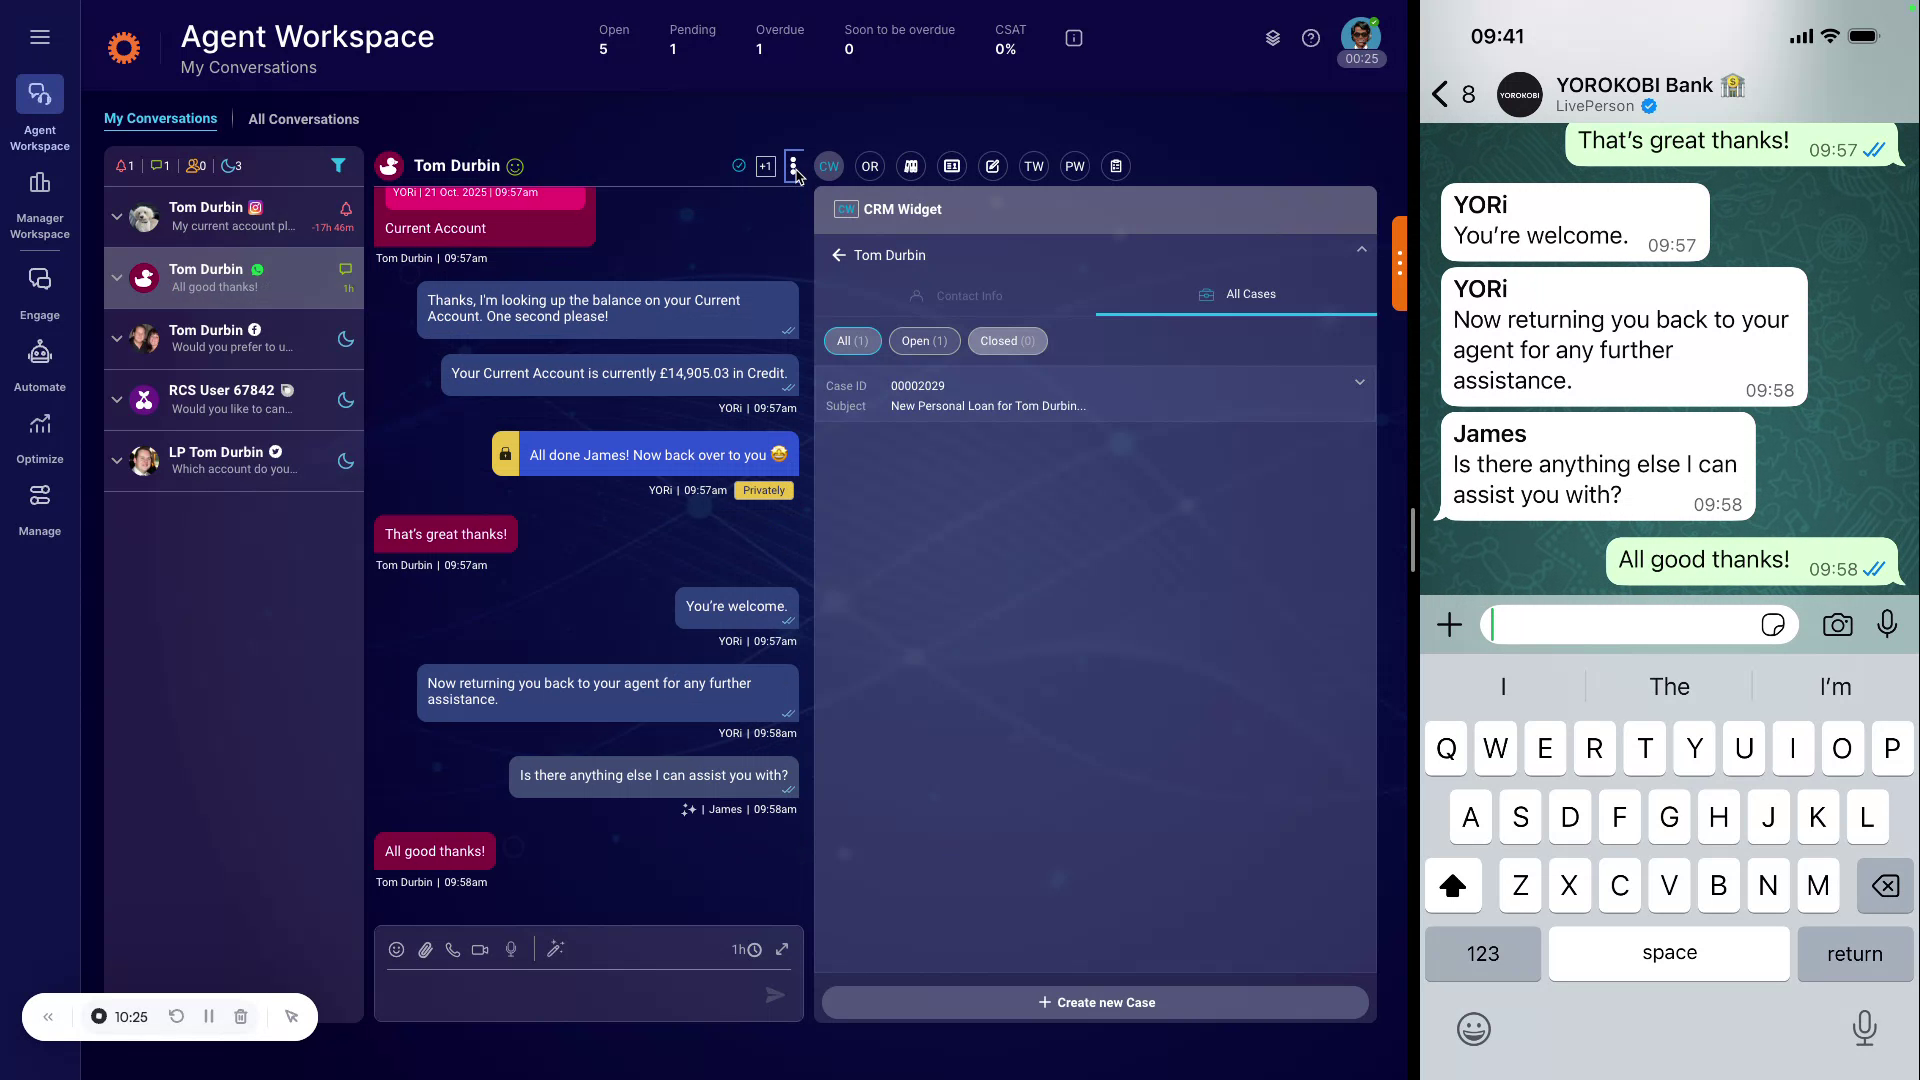Screen dimensions: 1920x1080
Task: Collapse the RCS User 67842 conversation
Action: pos(116,400)
